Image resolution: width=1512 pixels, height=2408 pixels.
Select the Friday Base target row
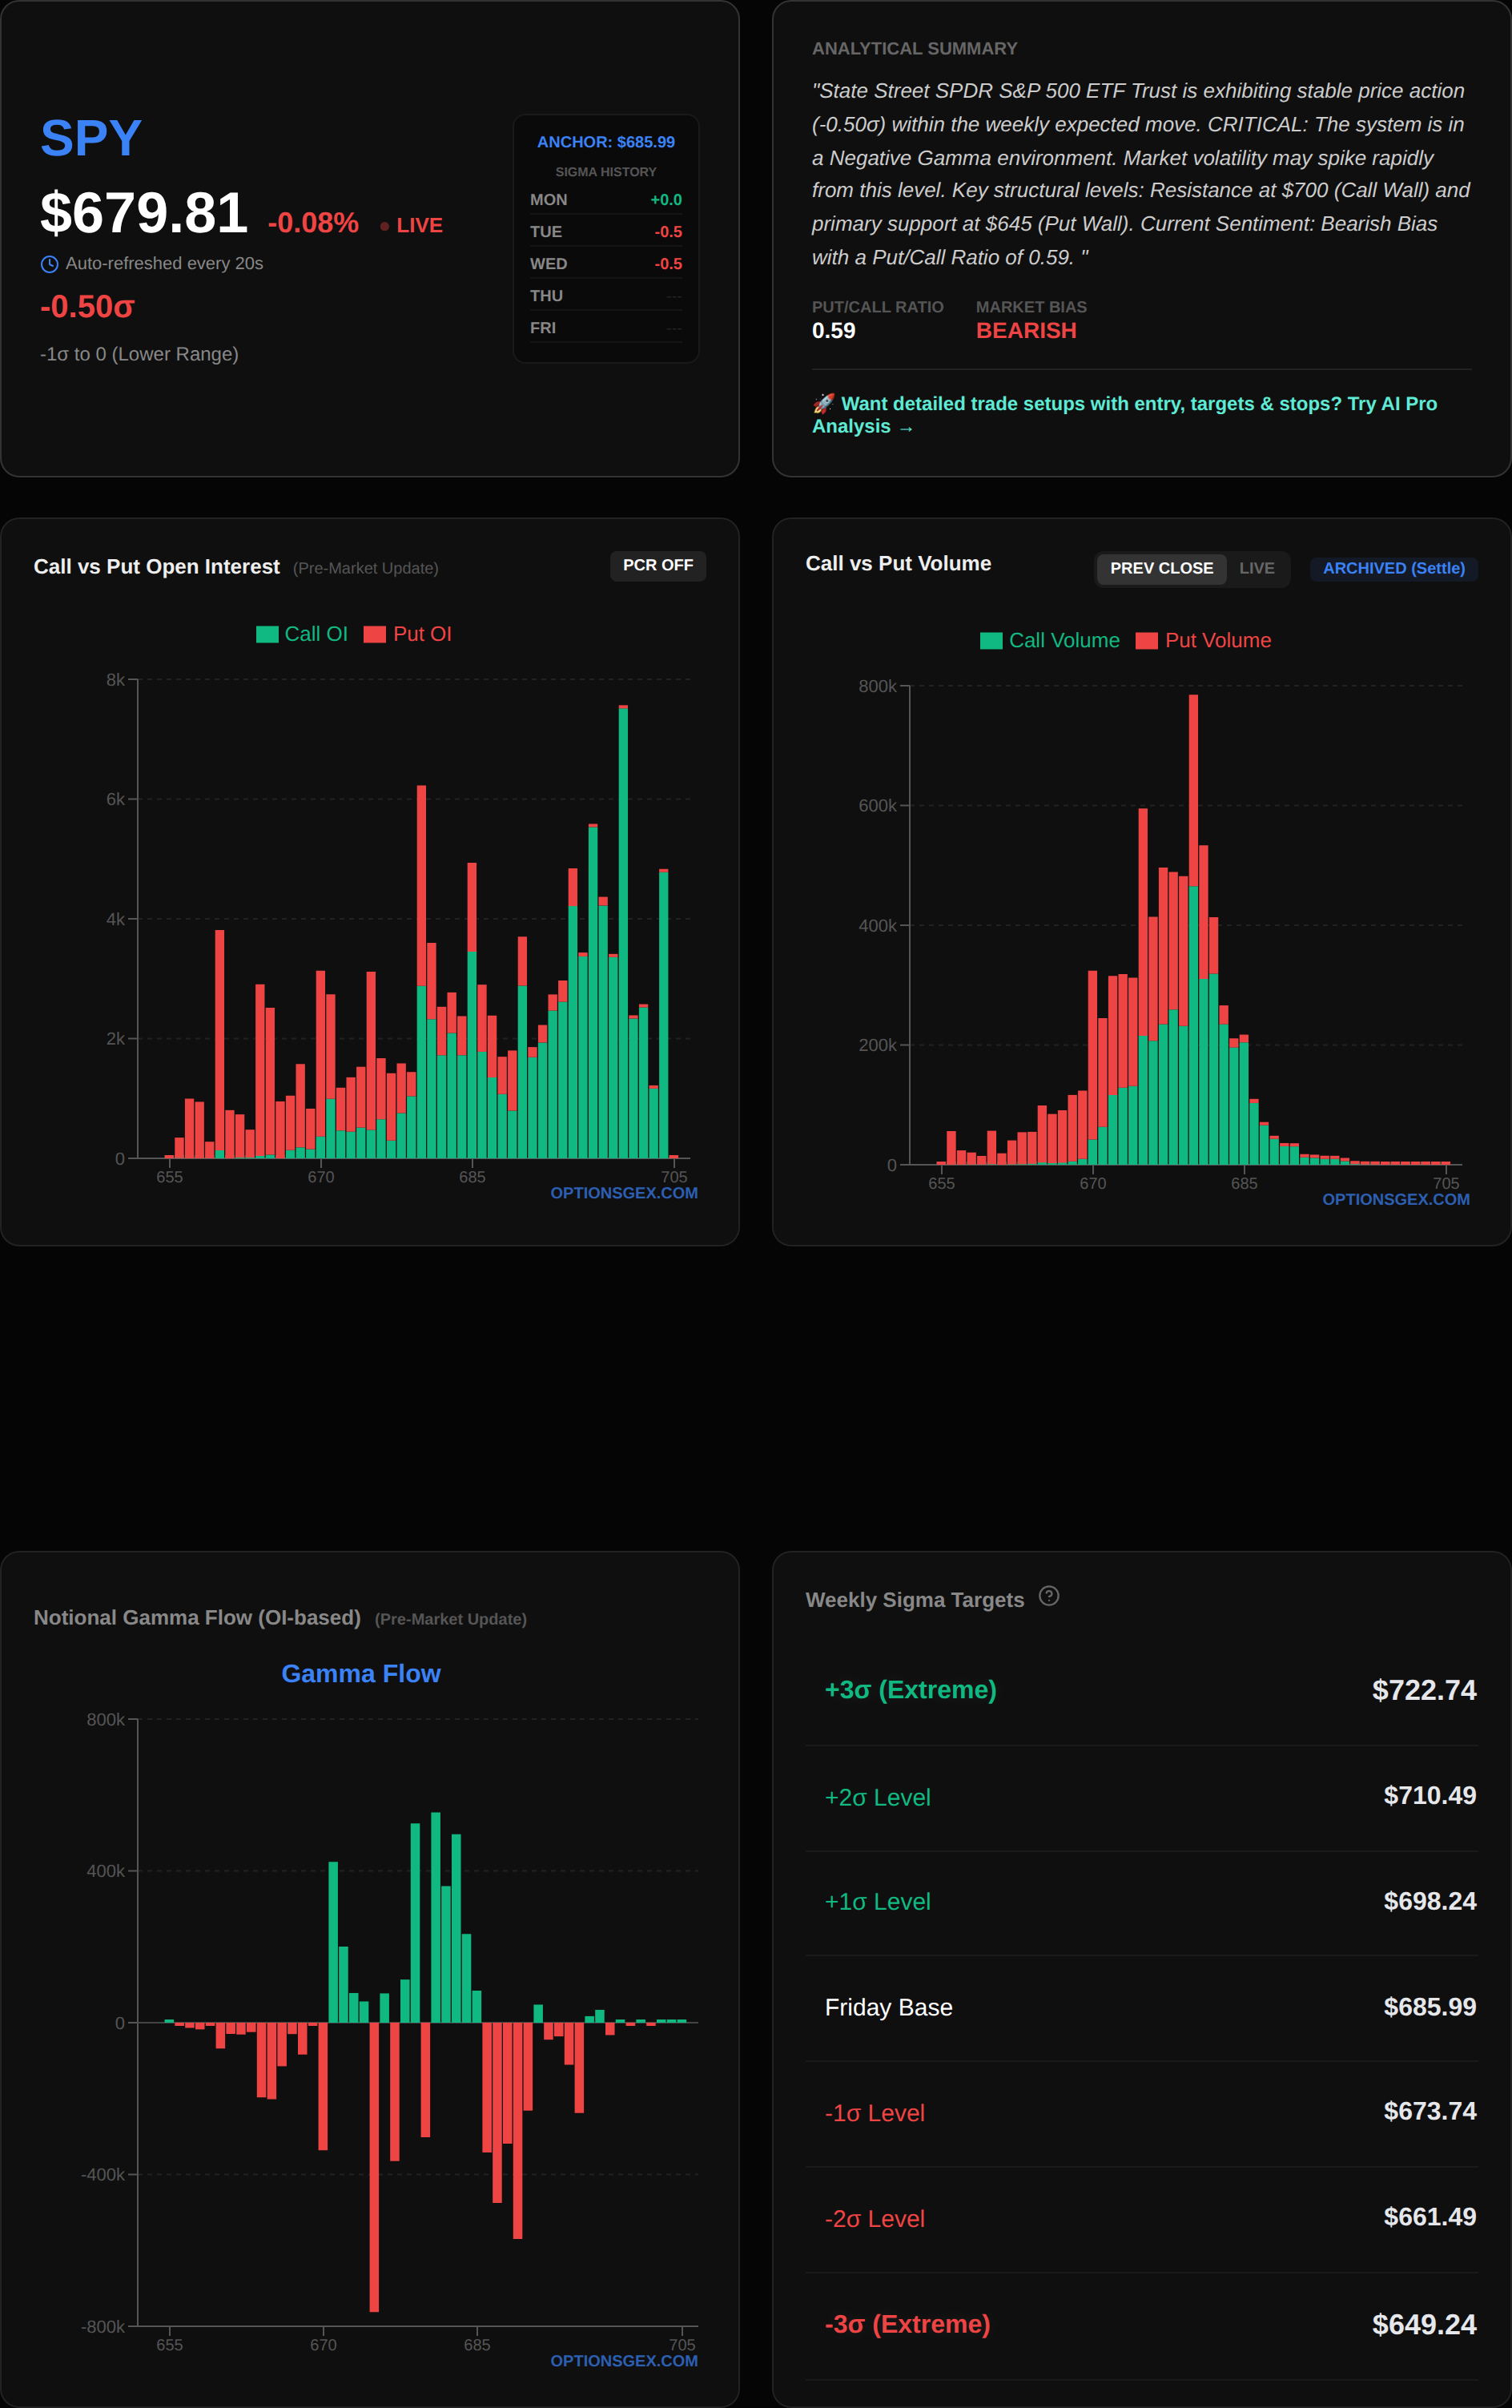(1140, 2007)
